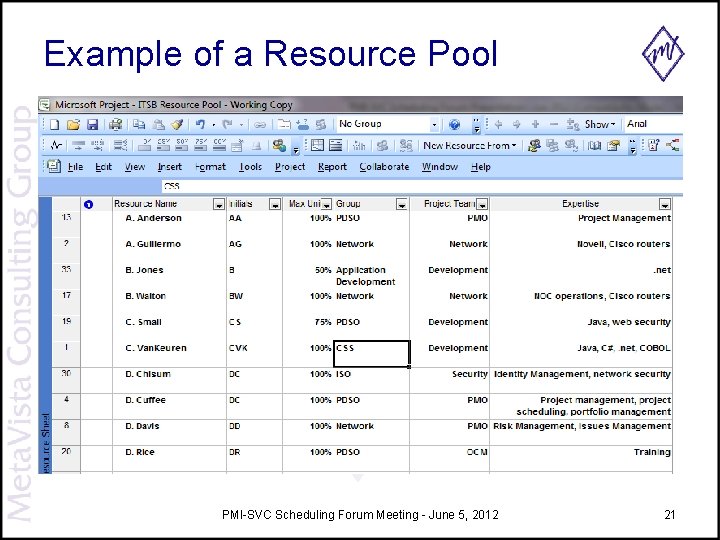The height and width of the screenshot is (540, 720).
Task: Open the Initials column filter dropdown
Action: coord(275,205)
